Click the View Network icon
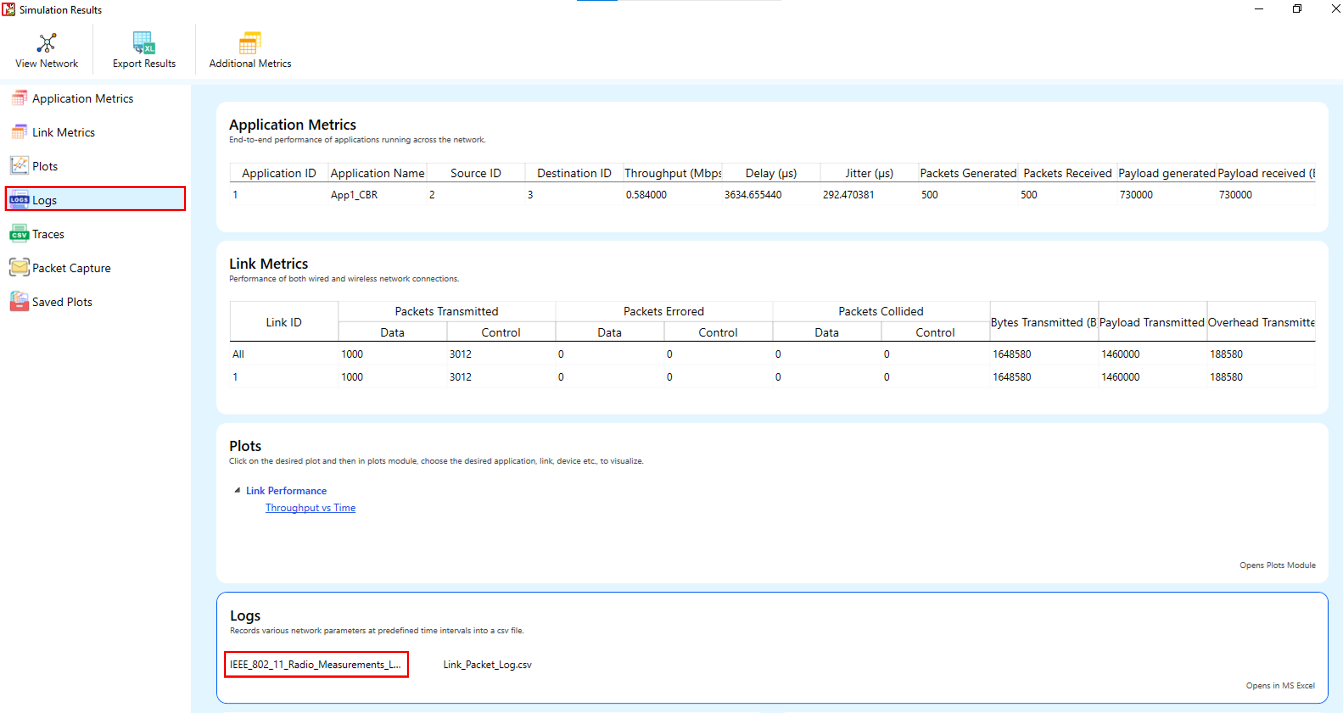The width and height of the screenshot is (1343, 713). pyautogui.click(x=46, y=43)
